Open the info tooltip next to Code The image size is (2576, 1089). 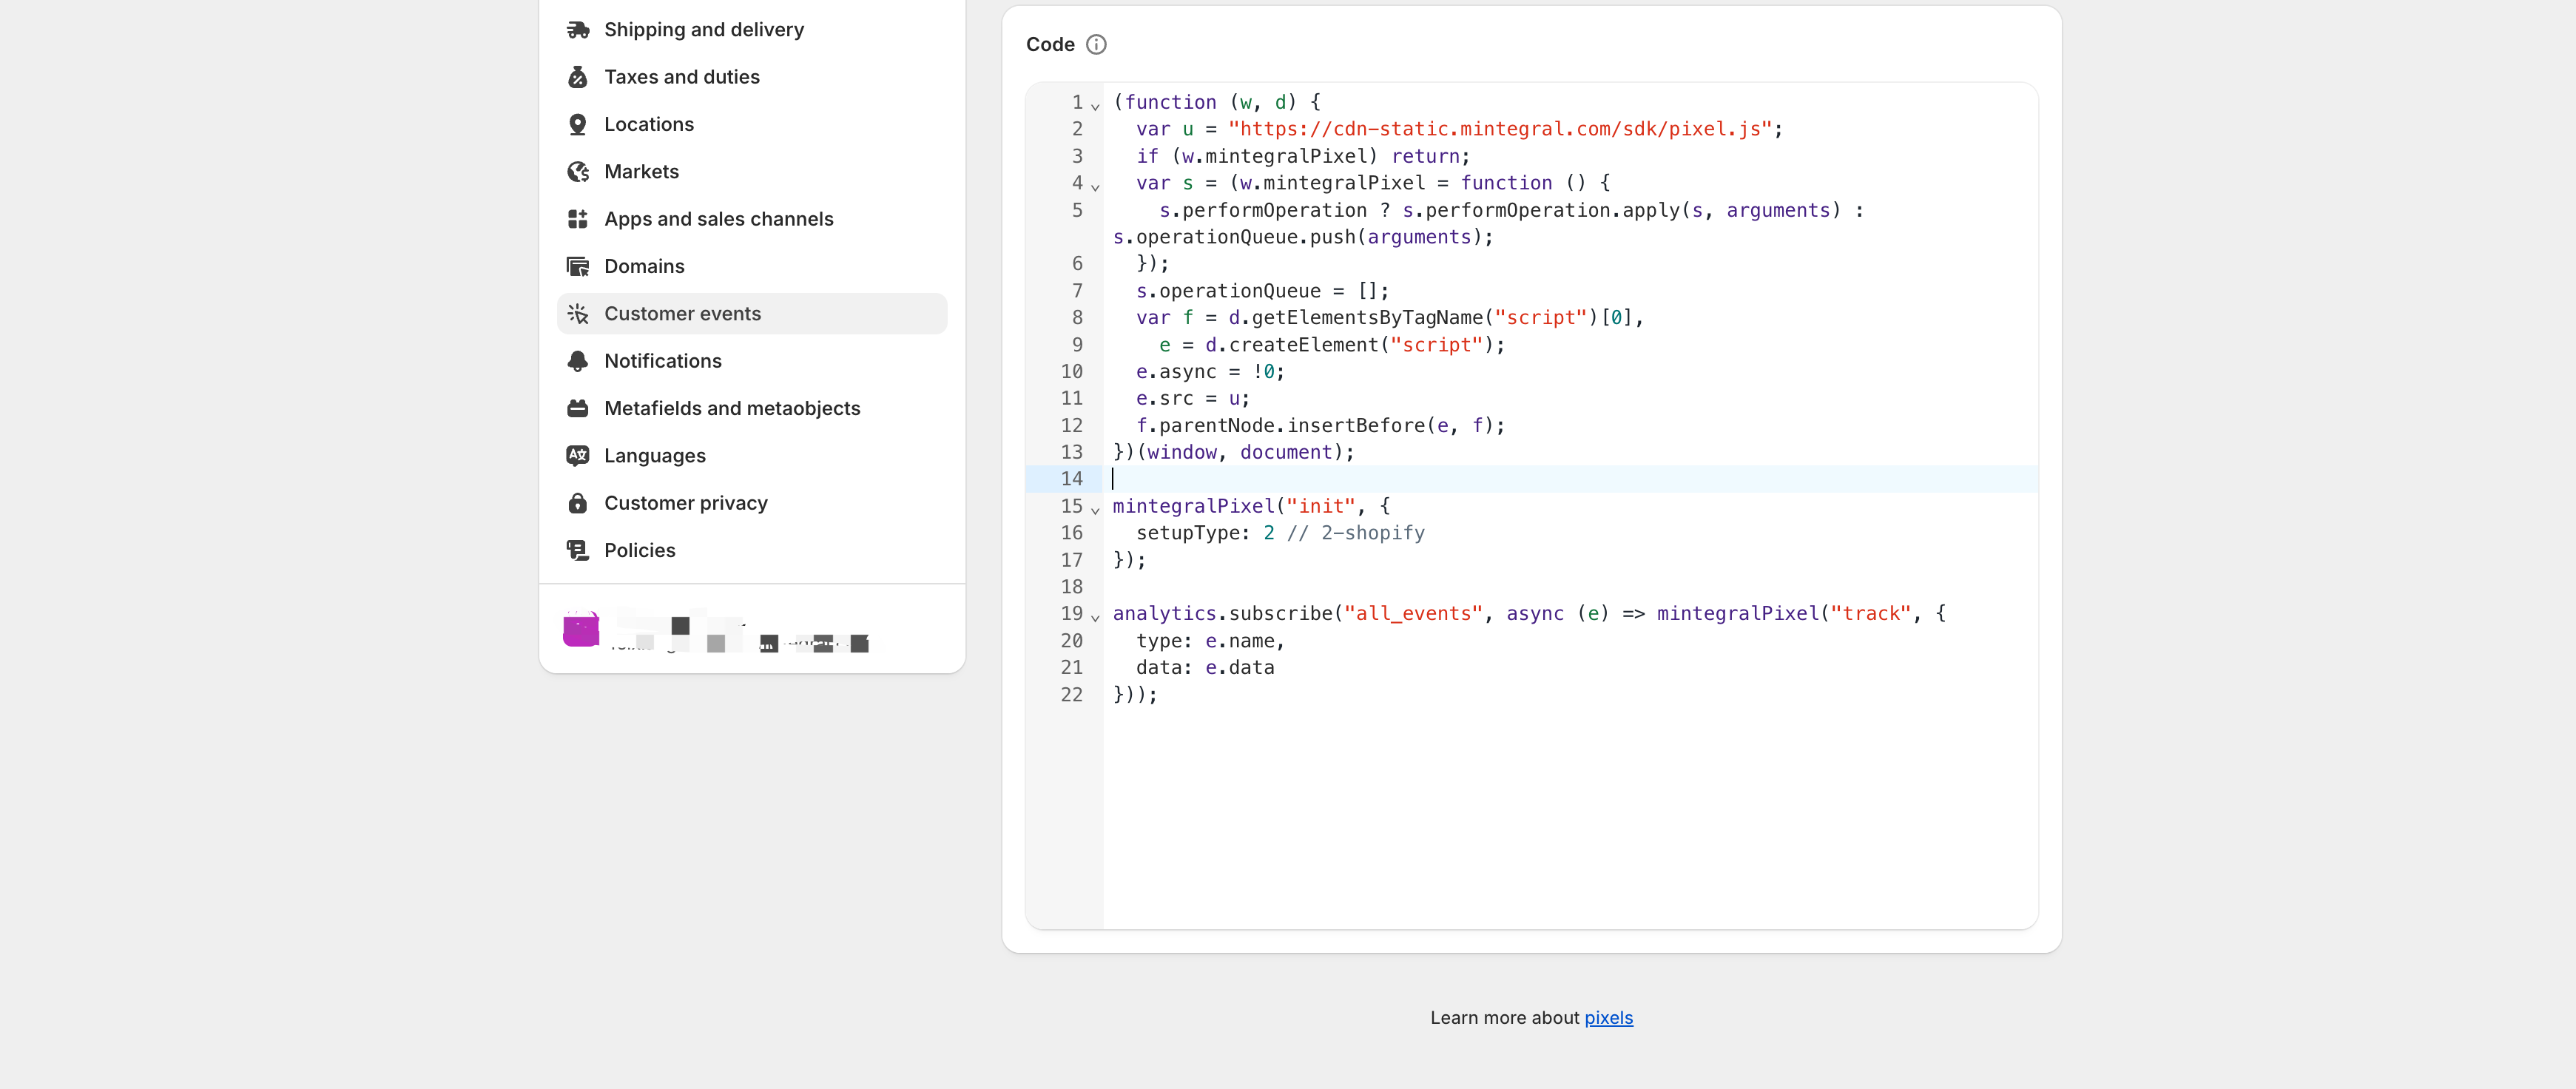tap(1097, 44)
